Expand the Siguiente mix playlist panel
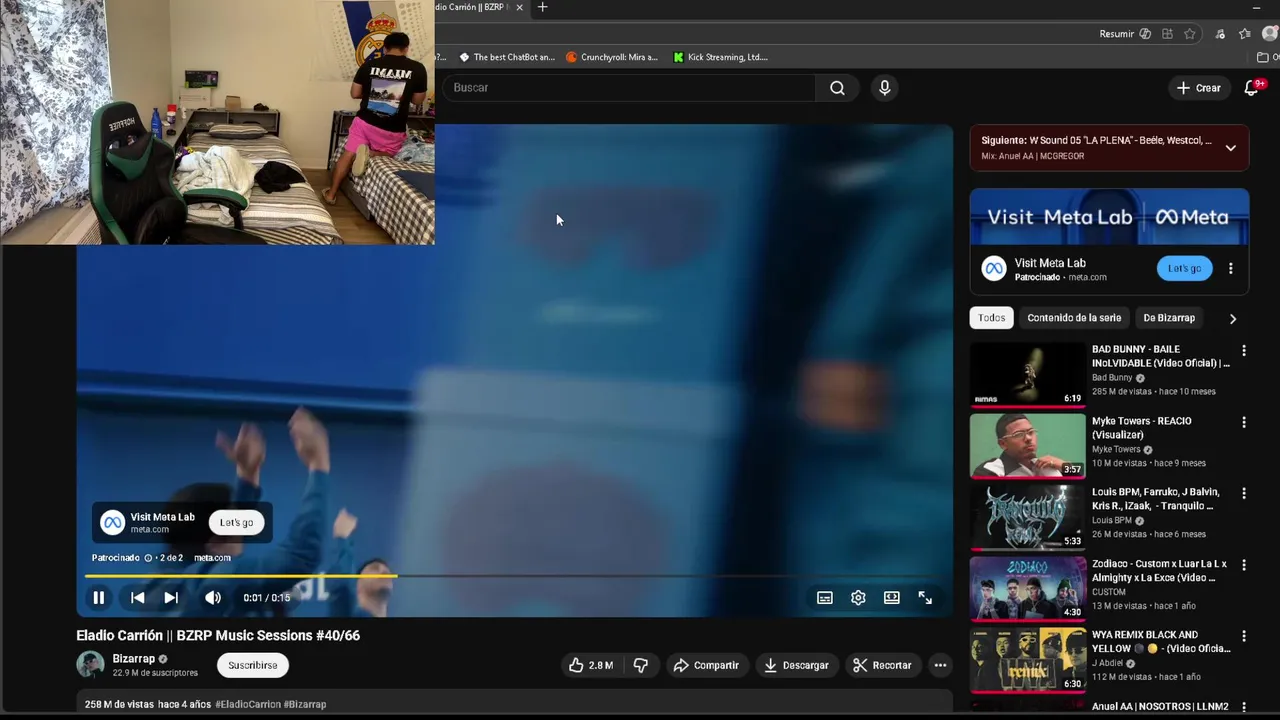 click(x=1231, y=148)
